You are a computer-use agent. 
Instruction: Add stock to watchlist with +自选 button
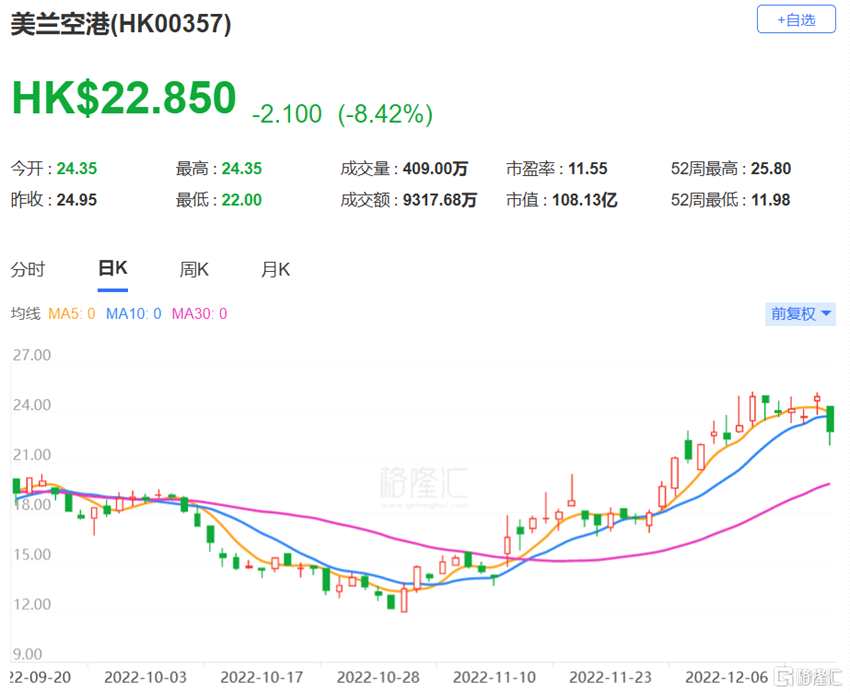point(796,20)
